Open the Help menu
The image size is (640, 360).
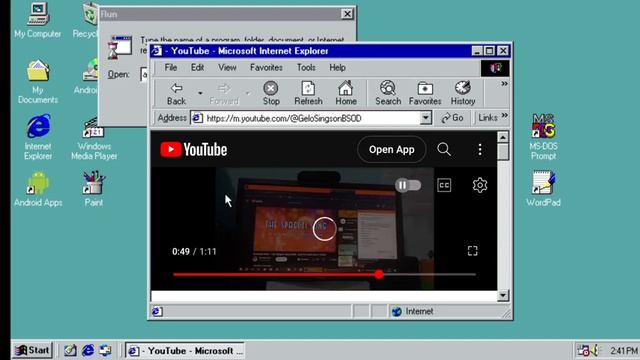[337, 67]
